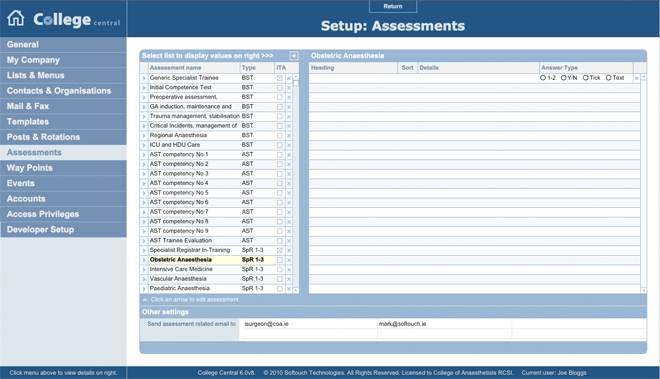Screen dimensions: 660x379
Task: Go home via the house icon
Action: [16, 18]
